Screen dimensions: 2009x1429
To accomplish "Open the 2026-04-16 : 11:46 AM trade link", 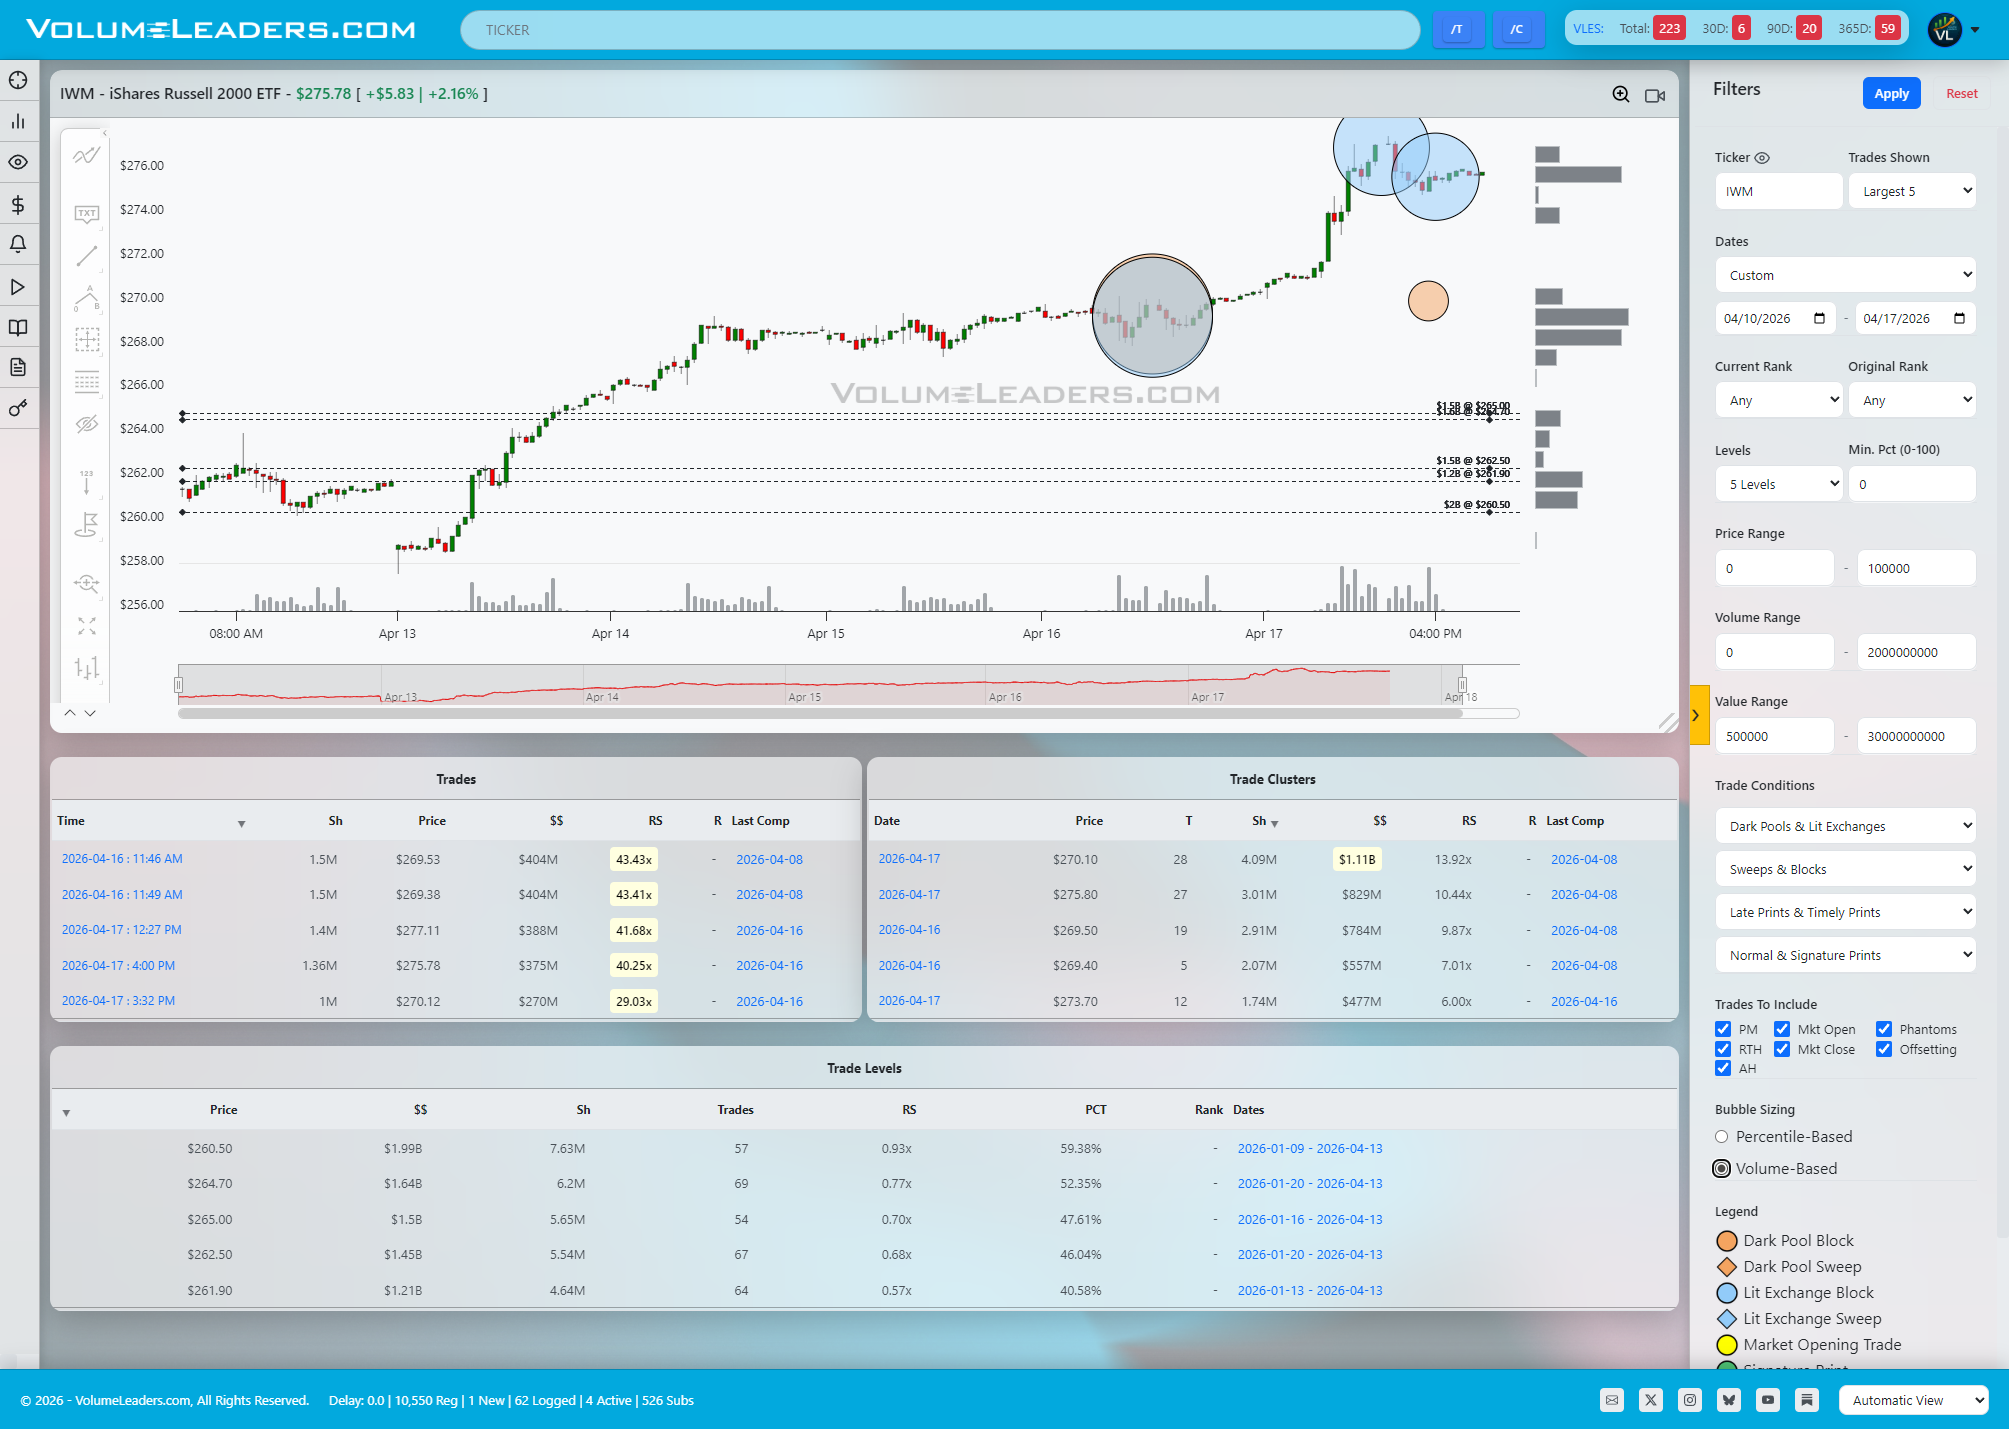I will (122, 859).
